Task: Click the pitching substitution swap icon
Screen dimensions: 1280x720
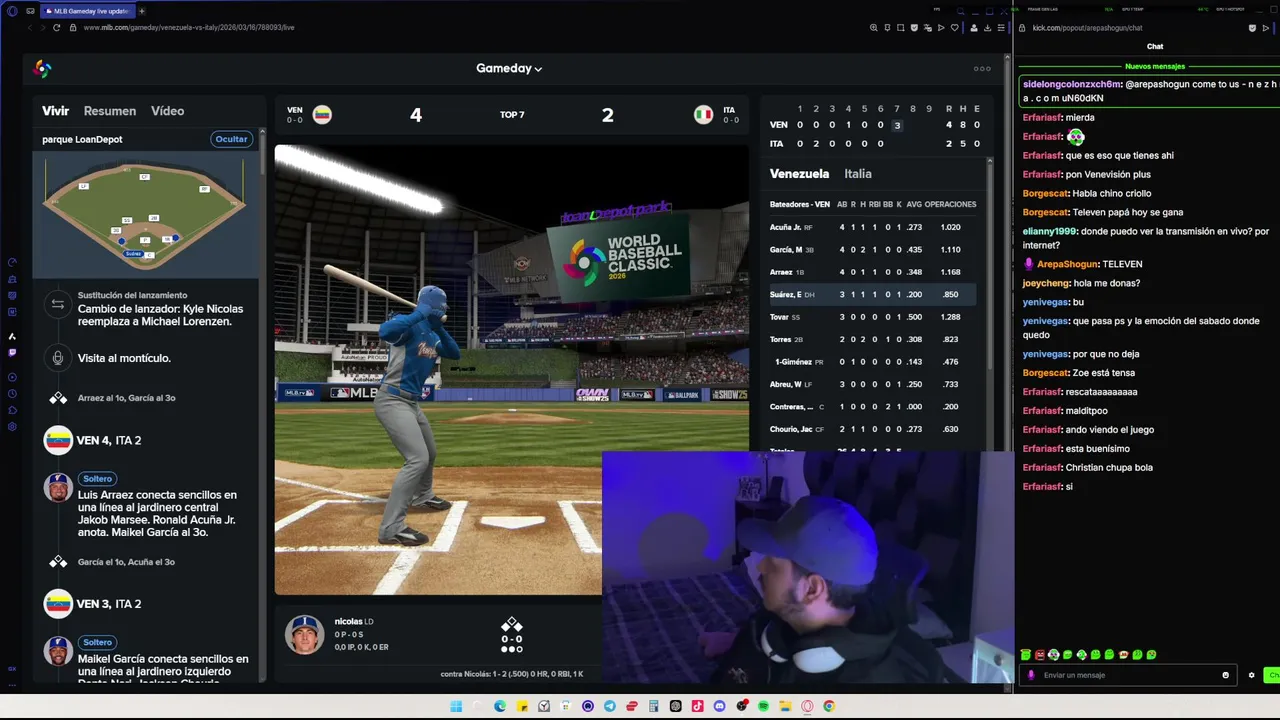Action: pyautogui.click(x=58, y=304)
